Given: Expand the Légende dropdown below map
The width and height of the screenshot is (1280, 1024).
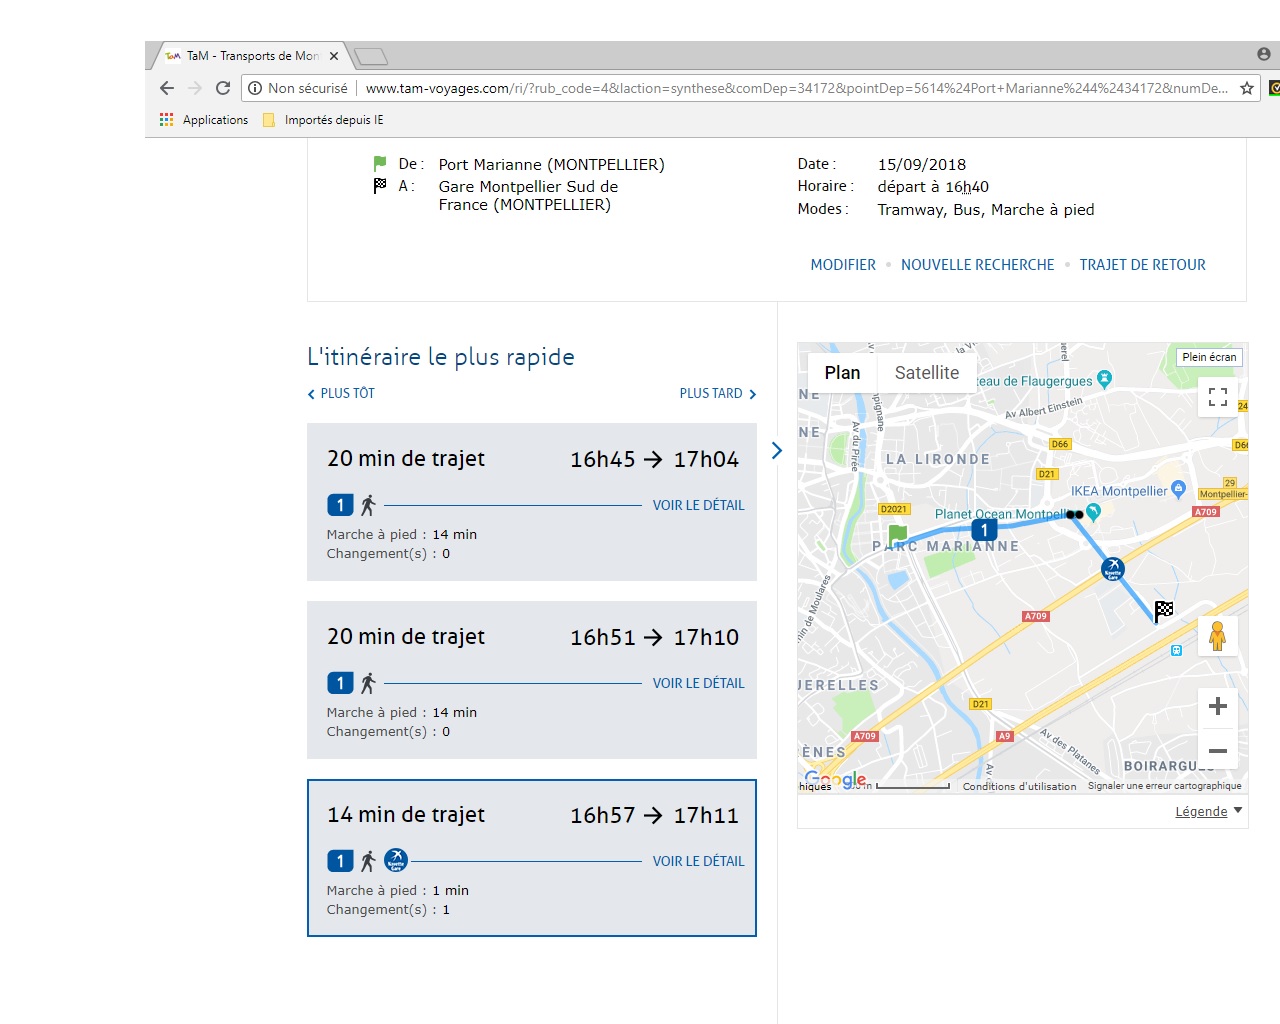Looking at the screenshot, I should (x=1208, y=811).
